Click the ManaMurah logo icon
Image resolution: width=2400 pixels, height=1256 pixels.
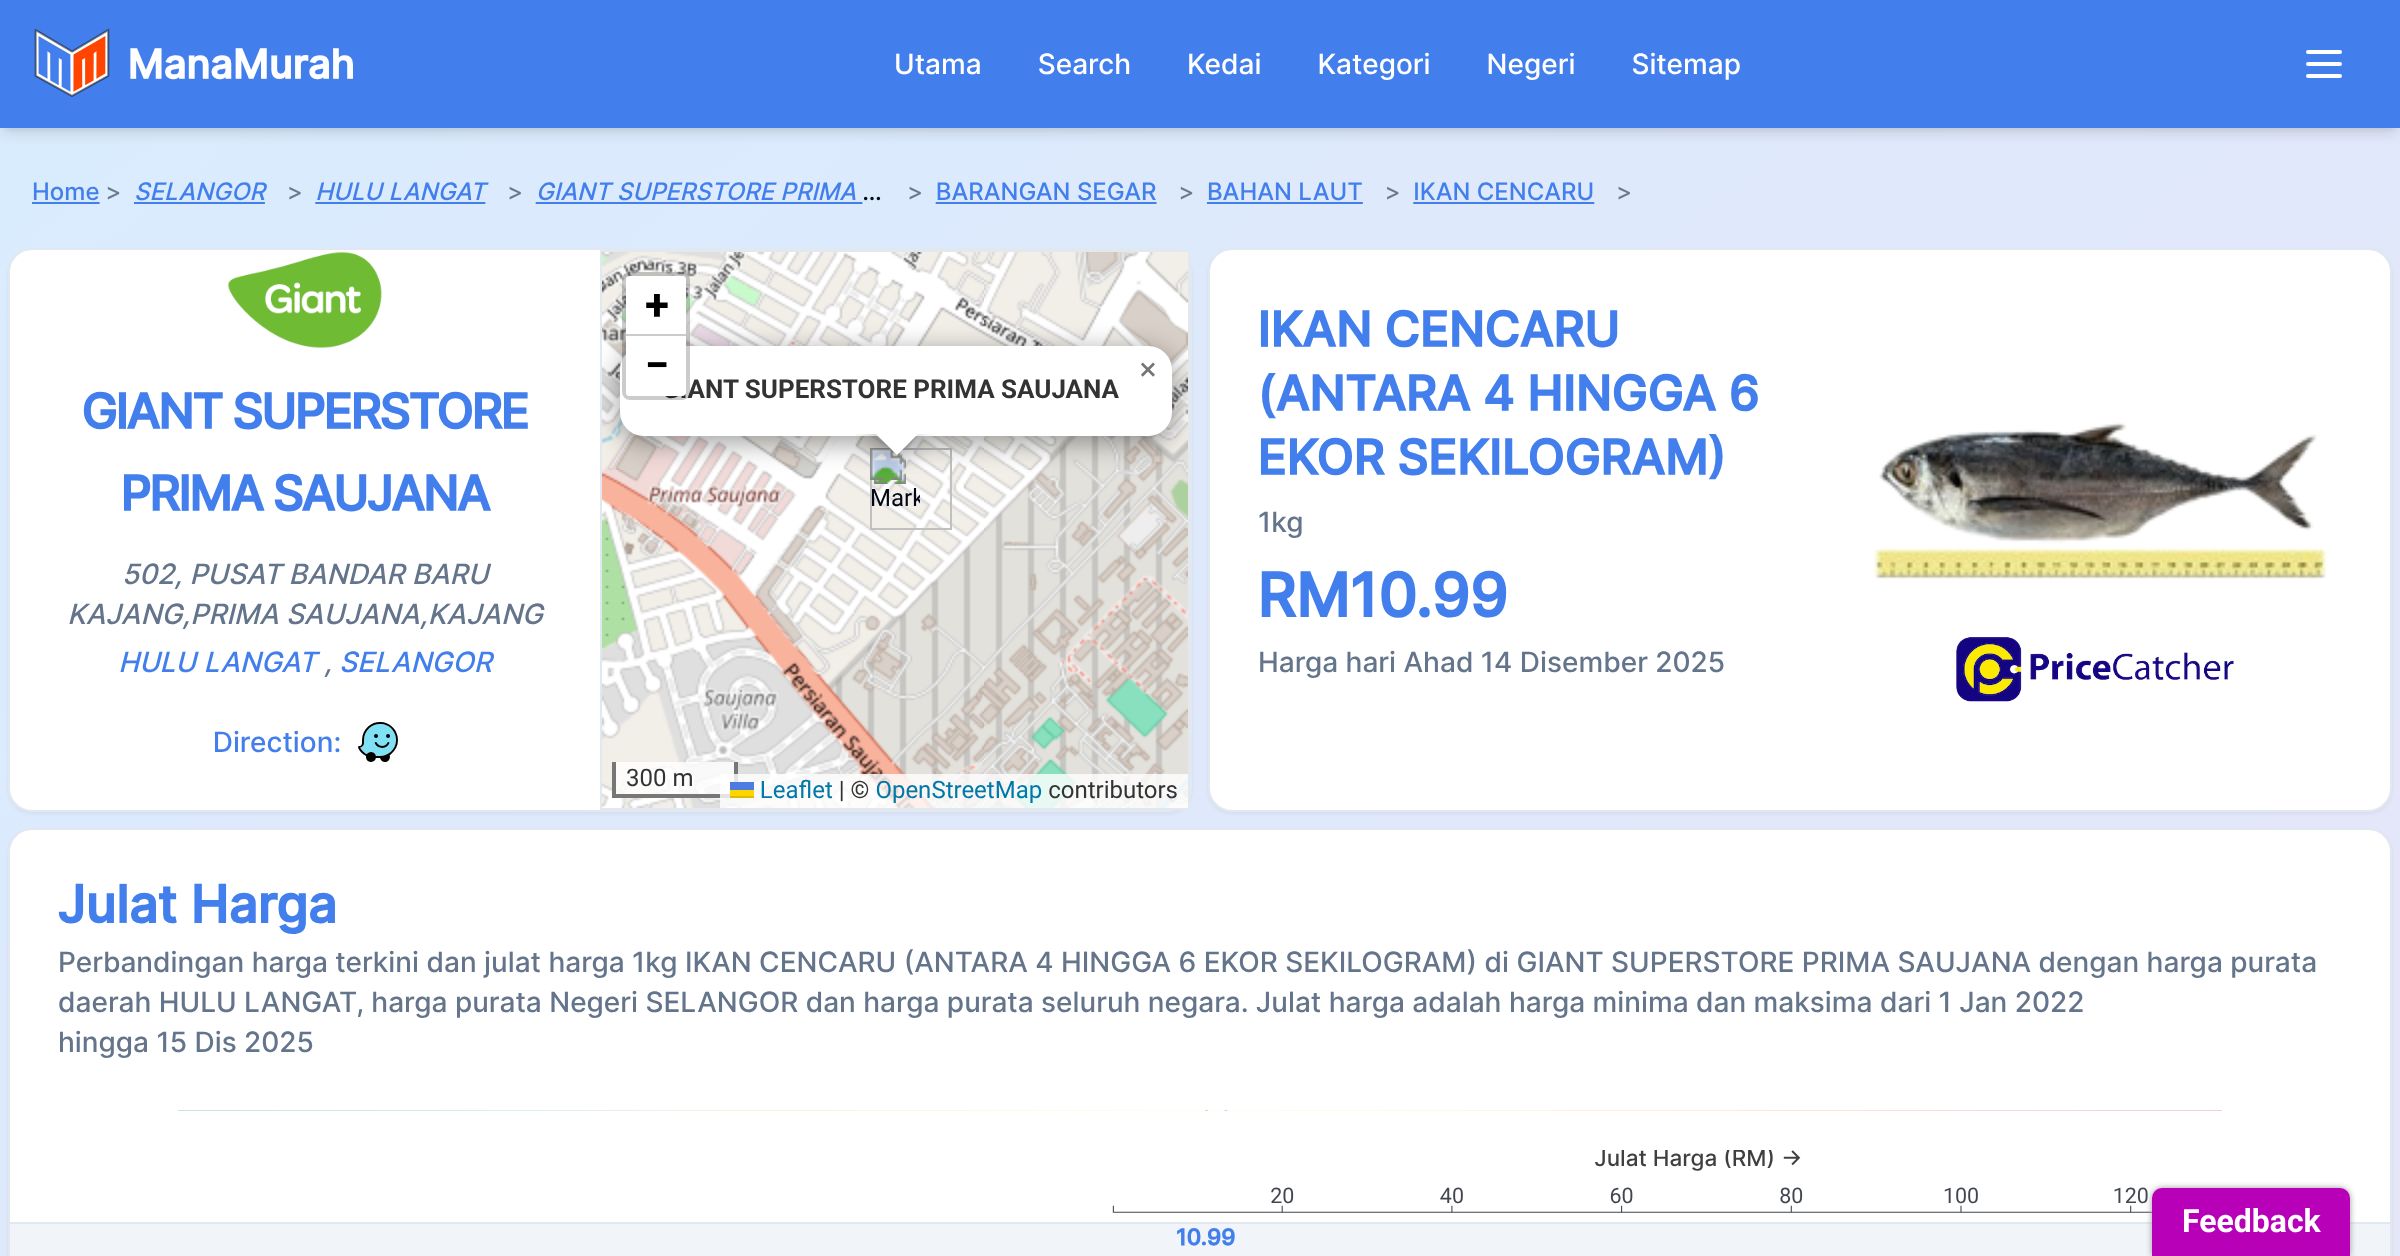pyautogui.click(x=71, y=63)
